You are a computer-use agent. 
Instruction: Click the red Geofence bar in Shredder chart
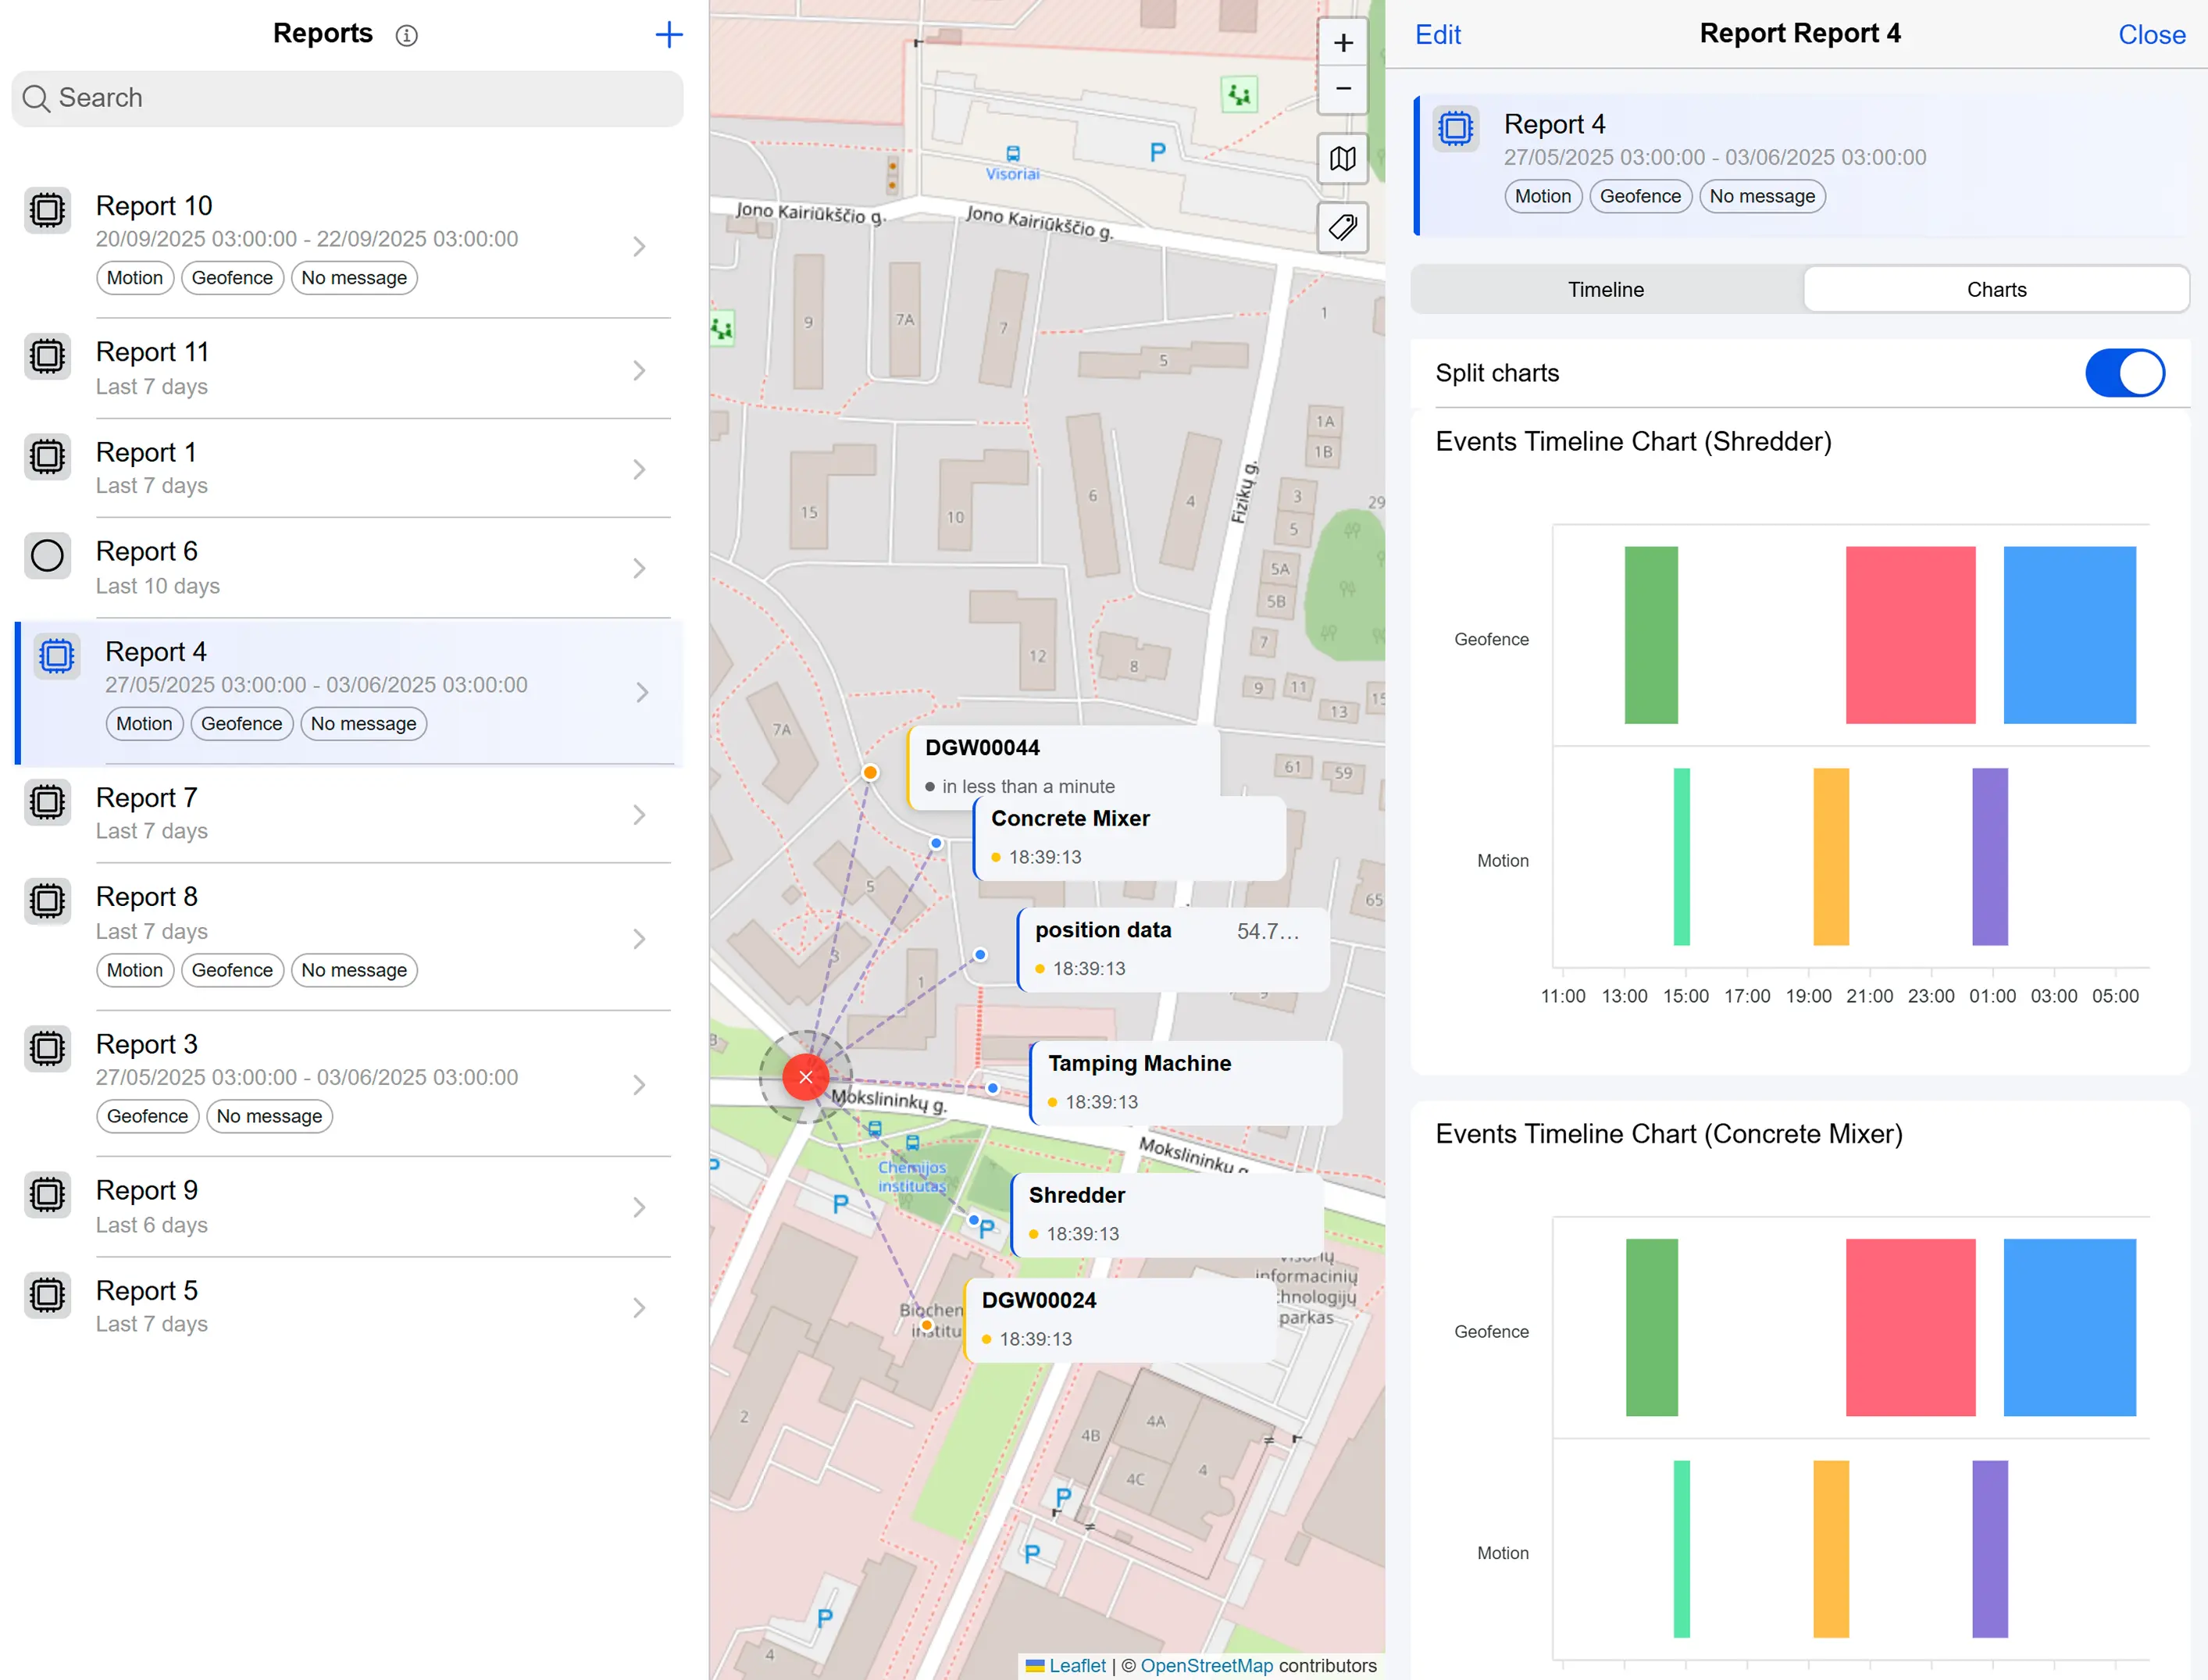(1910, 635)
